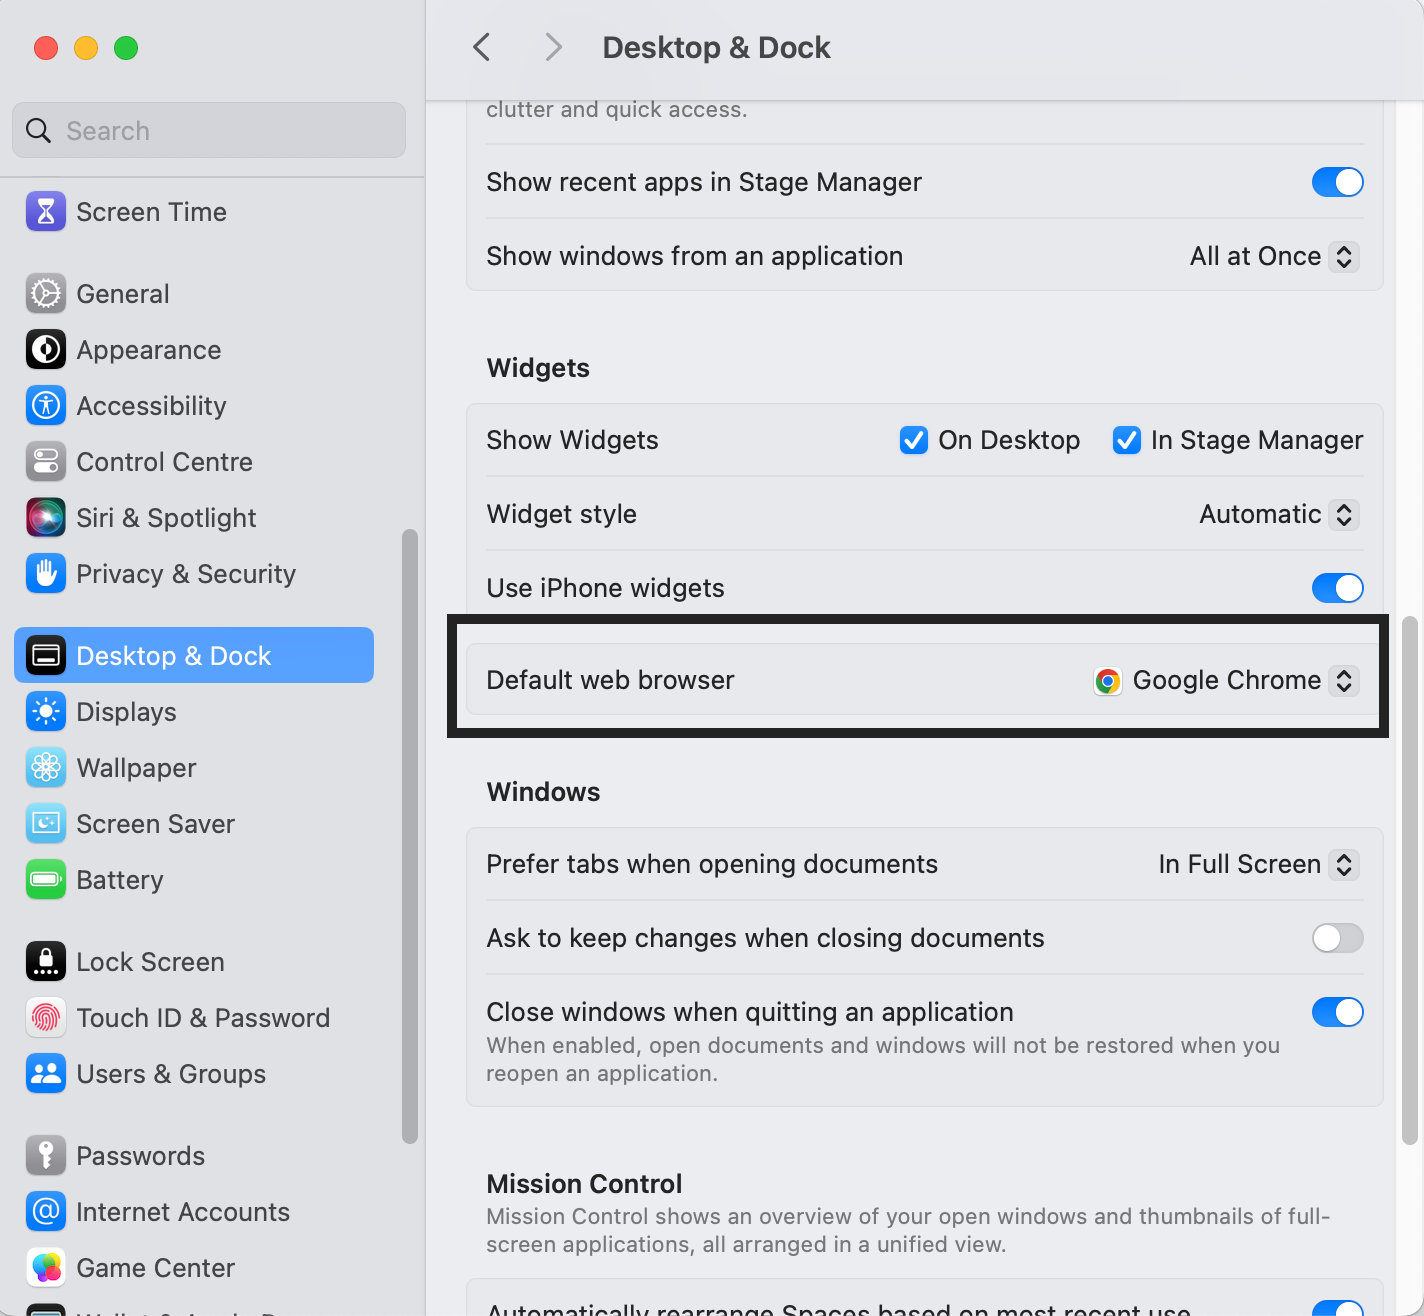Click the Passwords key icon
Screen dimensions: 1424x1316
coord(46,1156)
